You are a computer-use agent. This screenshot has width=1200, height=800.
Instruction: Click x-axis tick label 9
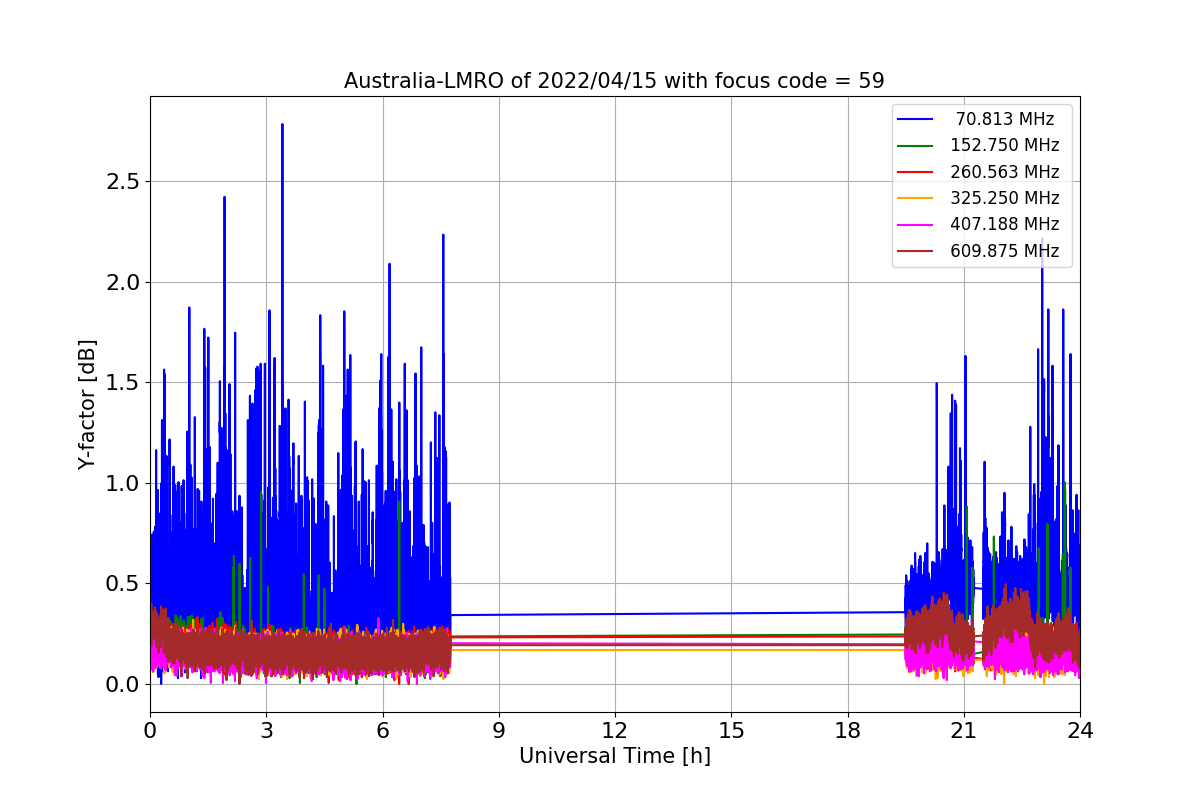[499, 730]
